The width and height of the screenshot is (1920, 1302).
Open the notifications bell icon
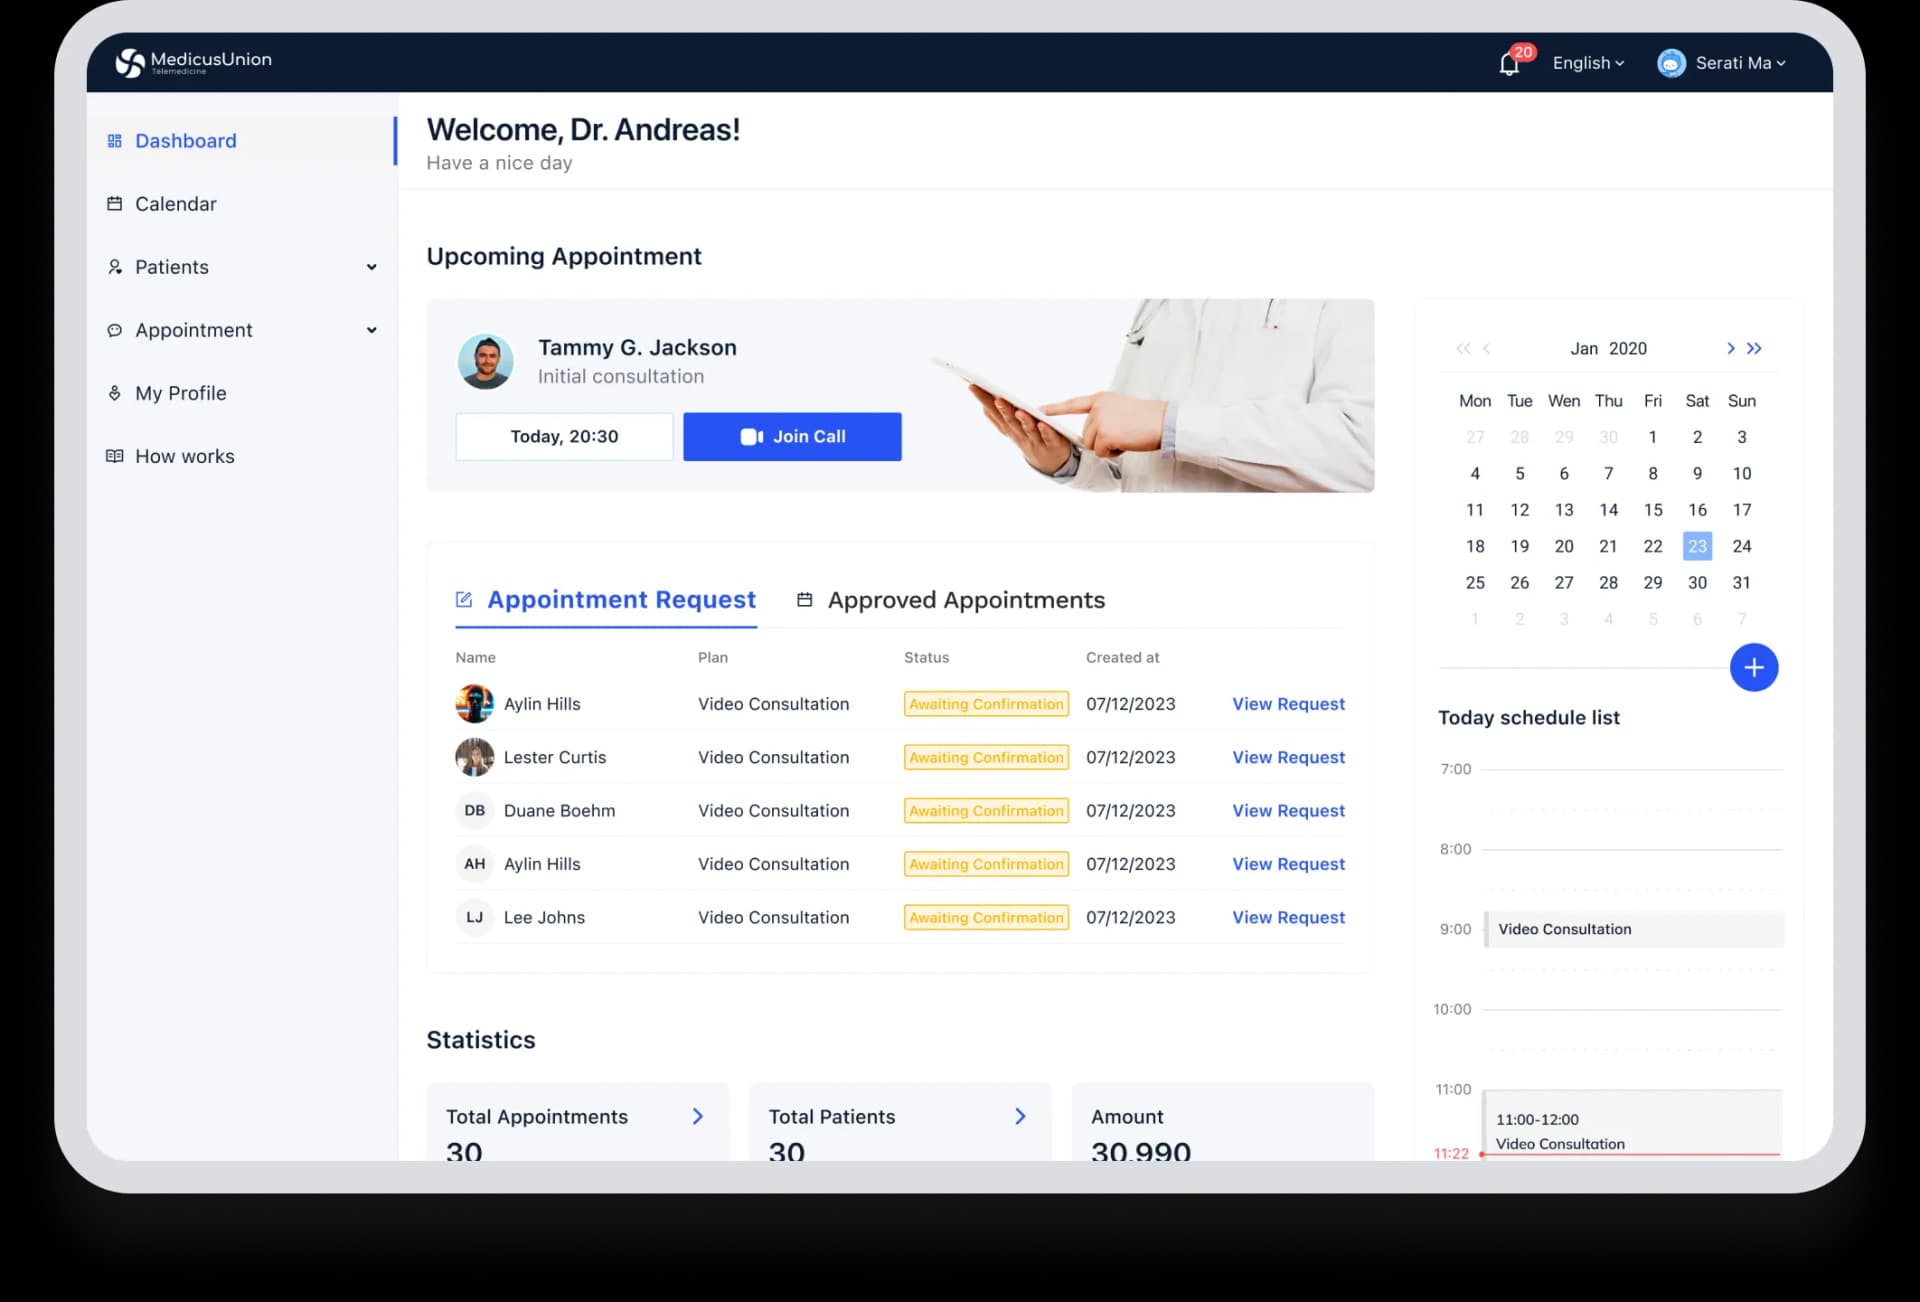pyautogui.click(x=1509, y=64)
